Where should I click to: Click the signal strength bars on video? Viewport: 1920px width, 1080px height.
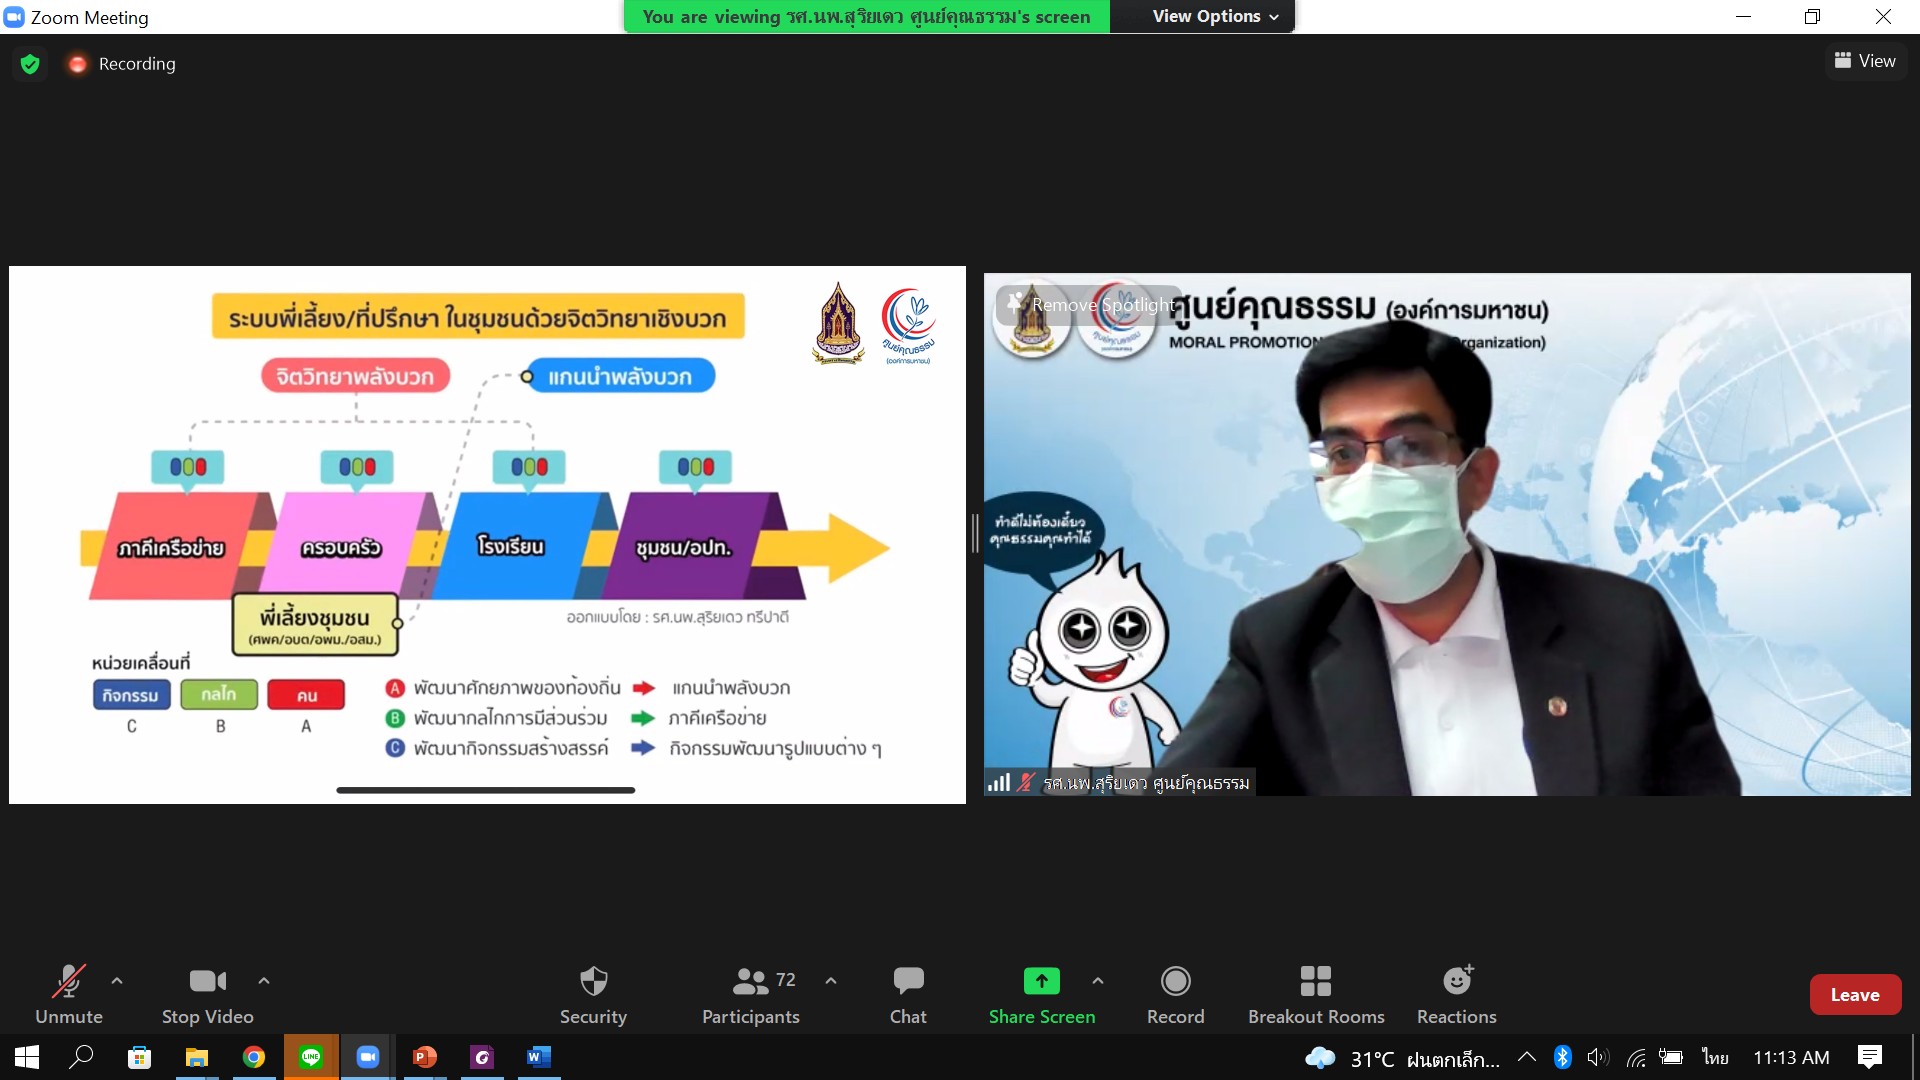point(998,783)
